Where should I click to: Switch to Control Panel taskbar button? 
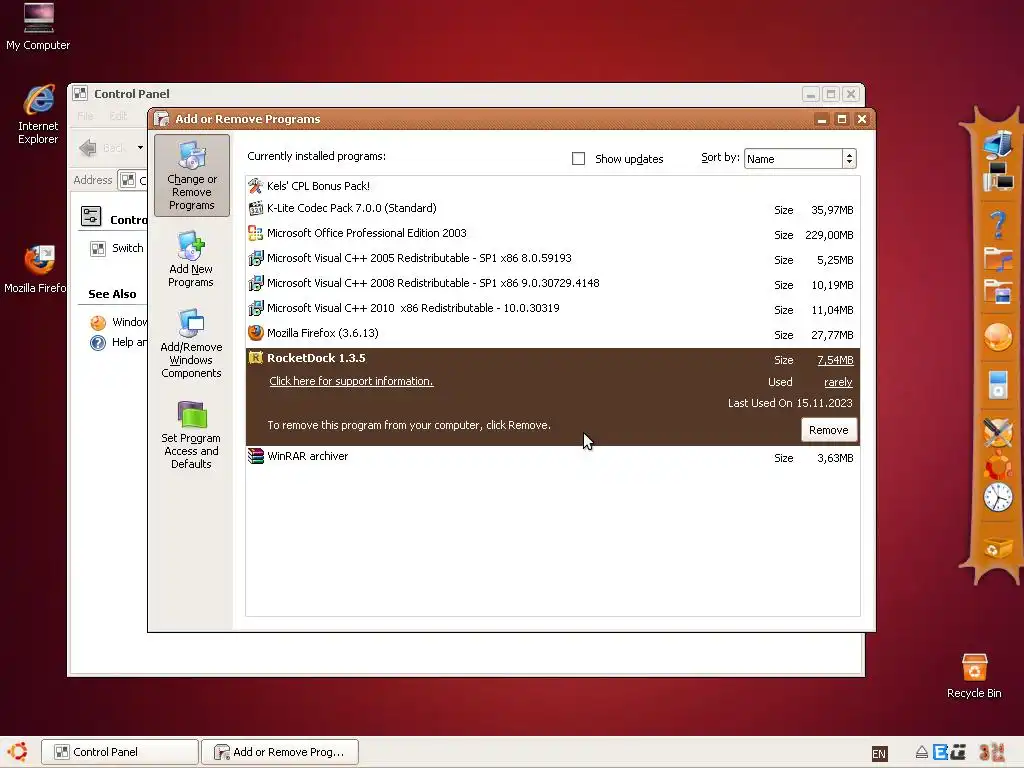[x=120, y=752]
